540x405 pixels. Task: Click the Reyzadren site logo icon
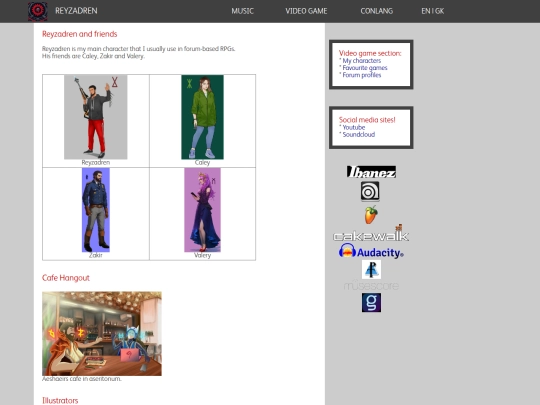(38, 11)
